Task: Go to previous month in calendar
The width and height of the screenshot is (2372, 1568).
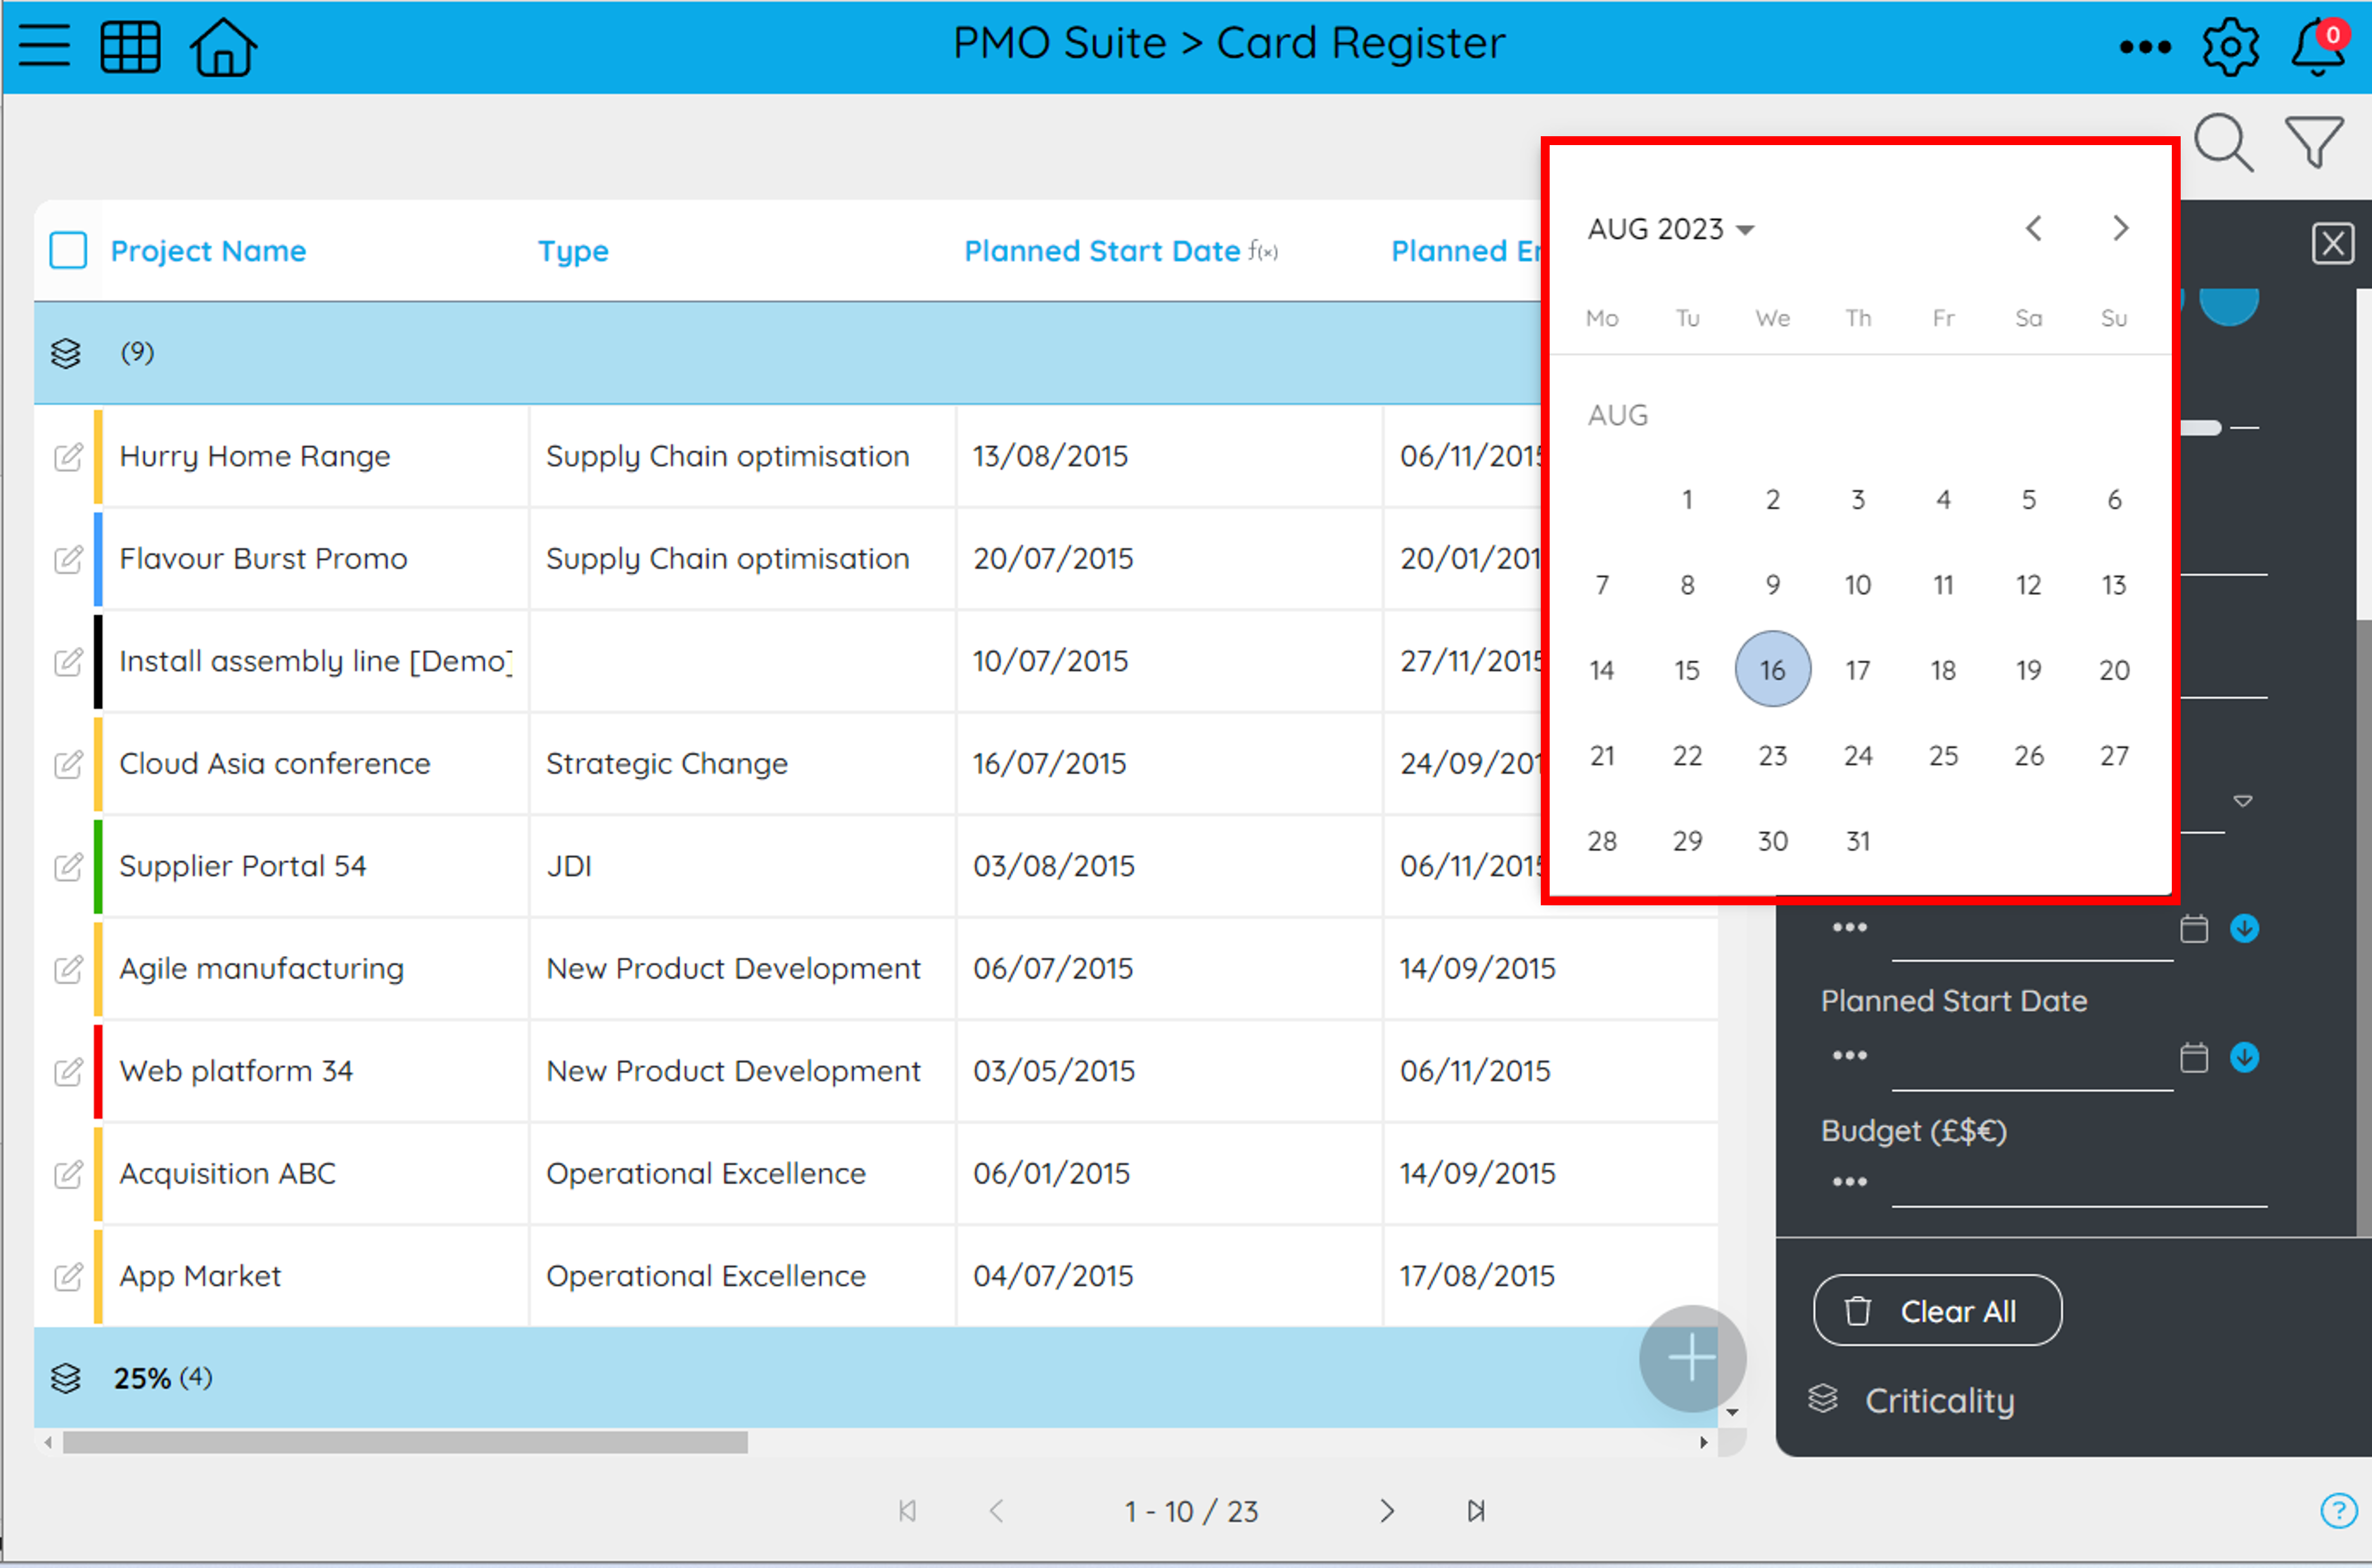Action: coord(2034,229)
